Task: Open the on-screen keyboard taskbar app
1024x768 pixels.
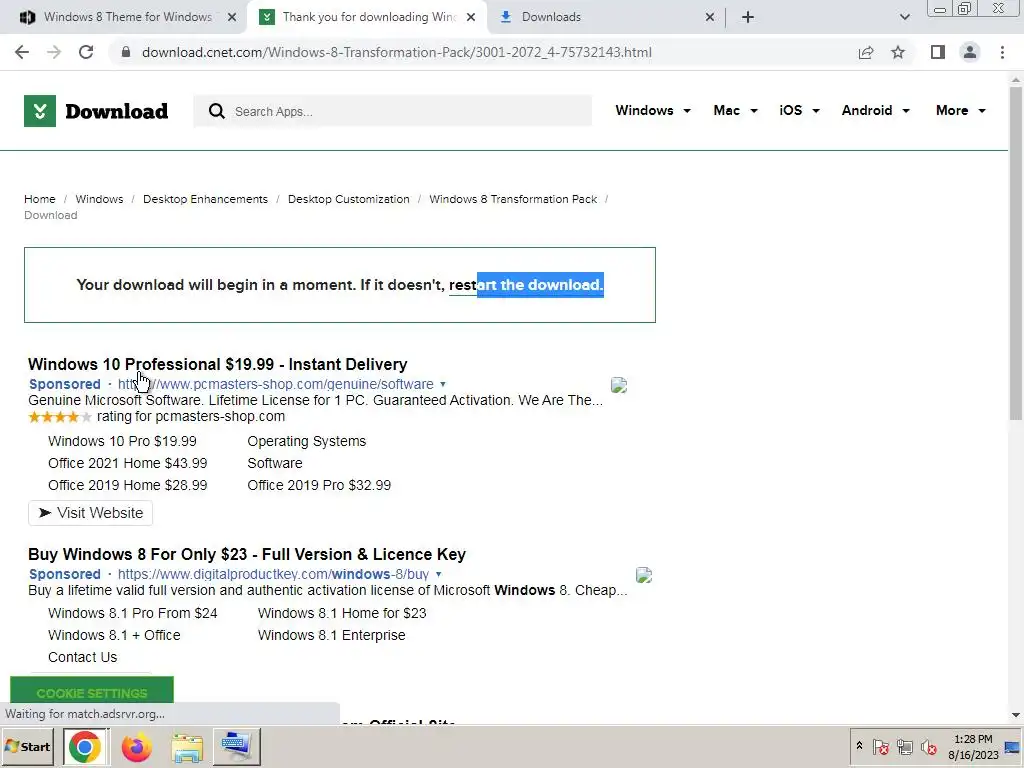Action: 236,746
